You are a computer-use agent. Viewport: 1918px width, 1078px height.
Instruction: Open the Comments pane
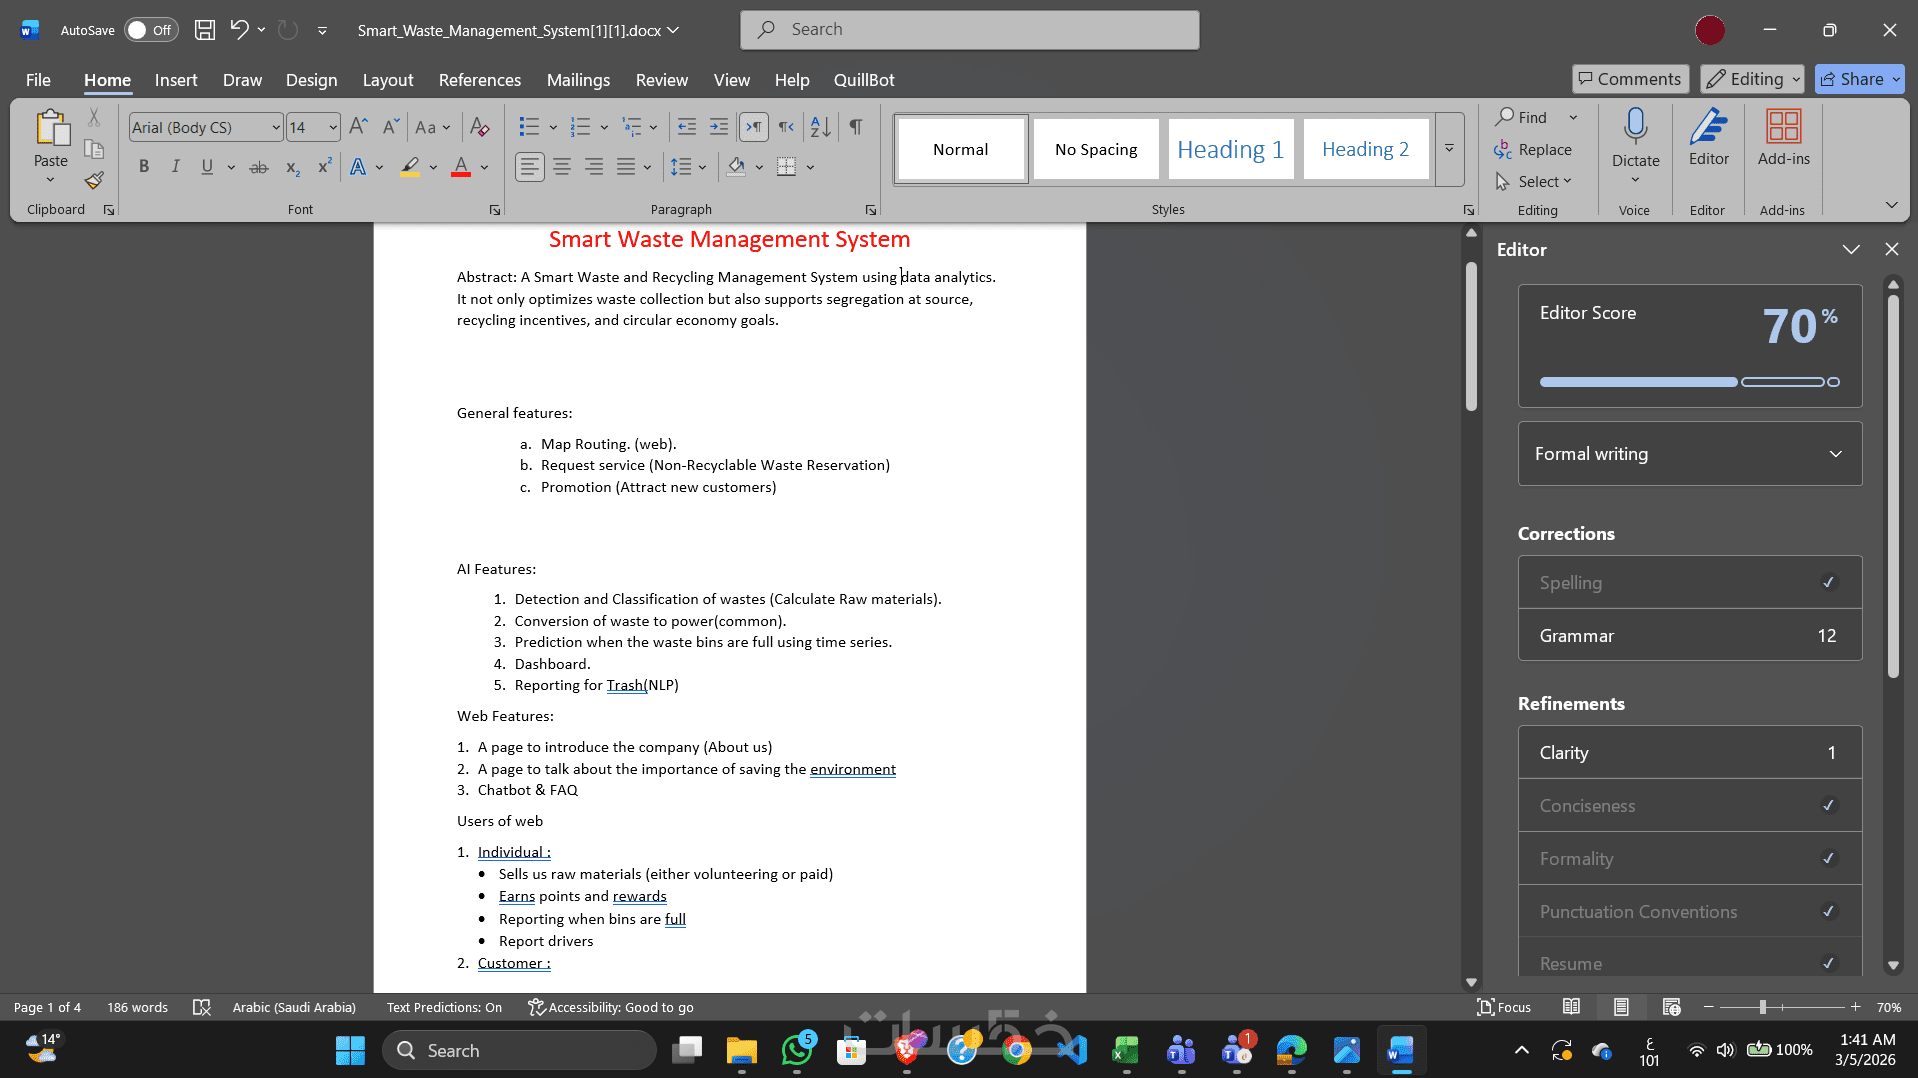pyautogui.click(x=1631, y=79)
